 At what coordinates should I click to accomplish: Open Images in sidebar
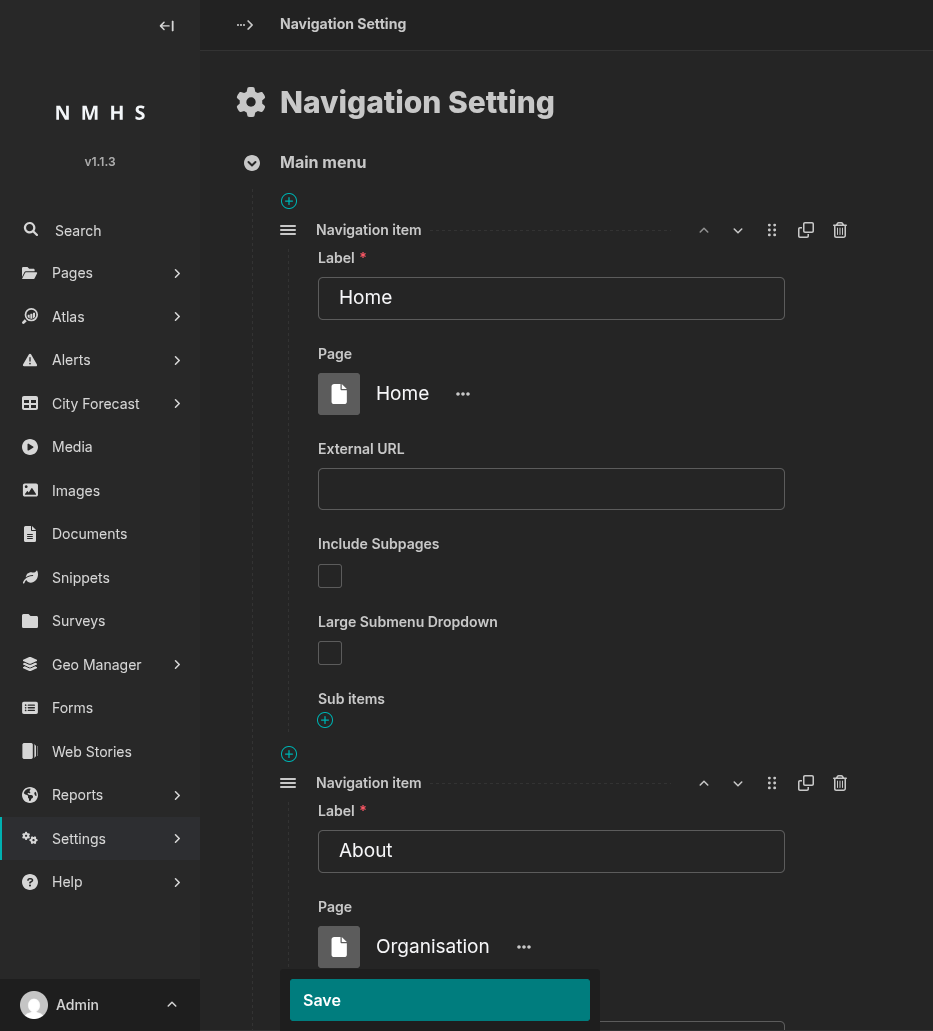coord(100,491)
